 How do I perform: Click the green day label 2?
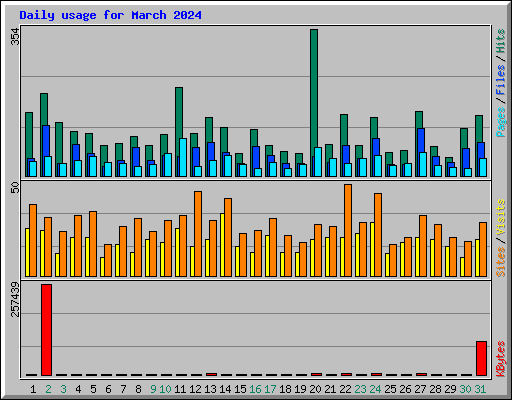coord(48,389)
